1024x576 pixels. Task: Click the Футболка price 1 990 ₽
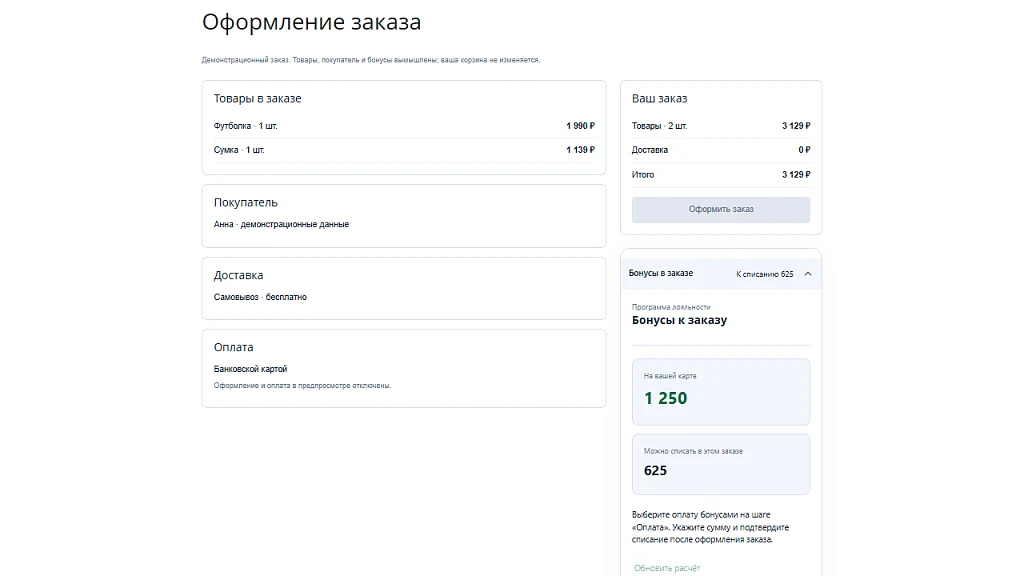[x=580, y=126]
